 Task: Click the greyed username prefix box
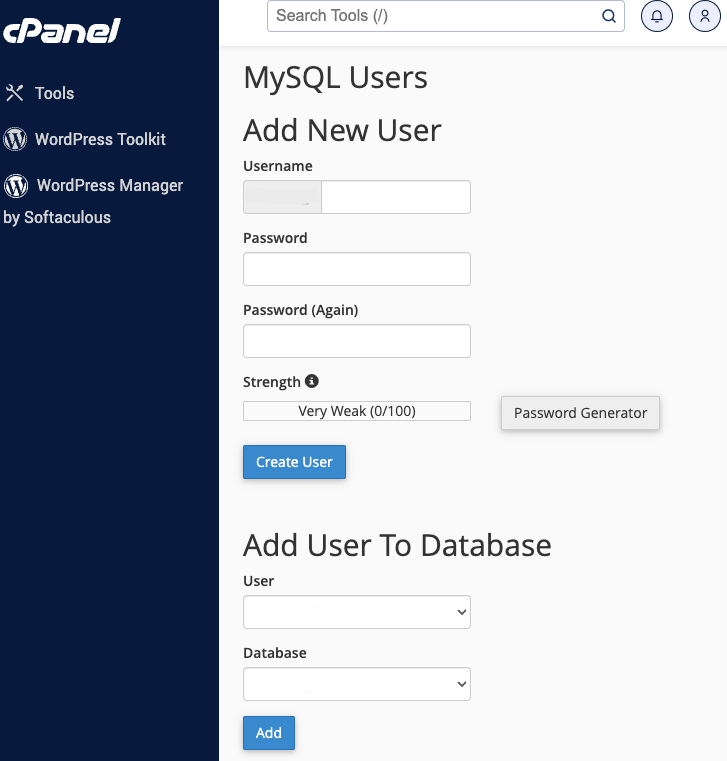pos(282,197)
